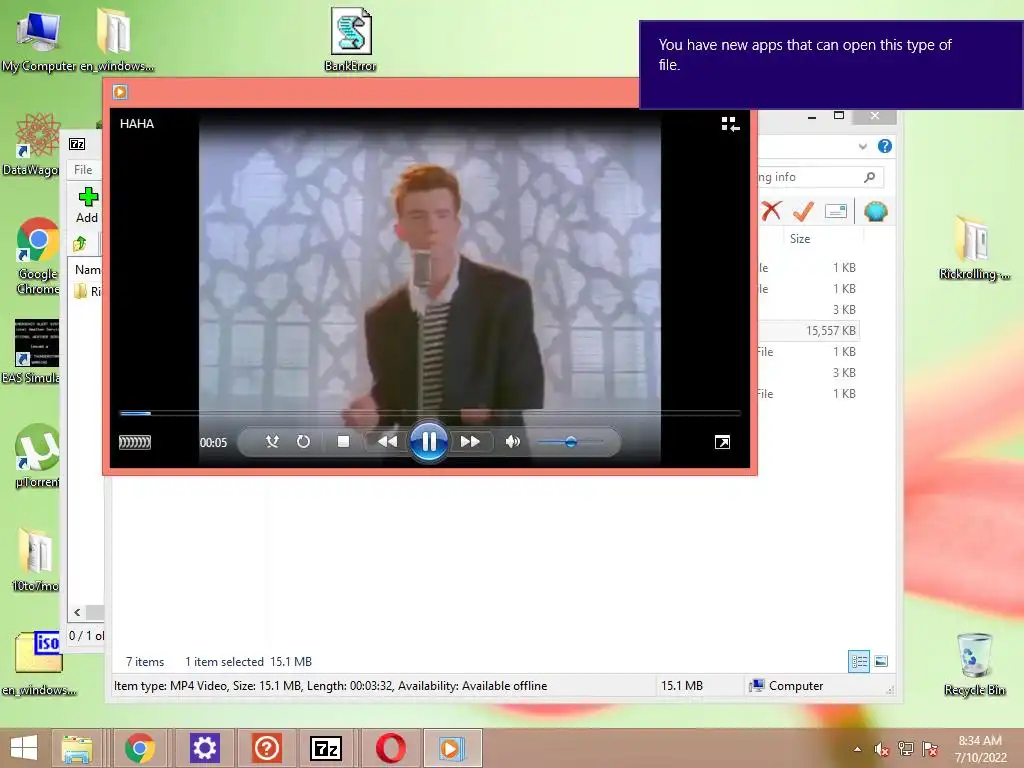Open the en_windows iso file icon
1024x768 pixels.
click(x=38, y=663)
